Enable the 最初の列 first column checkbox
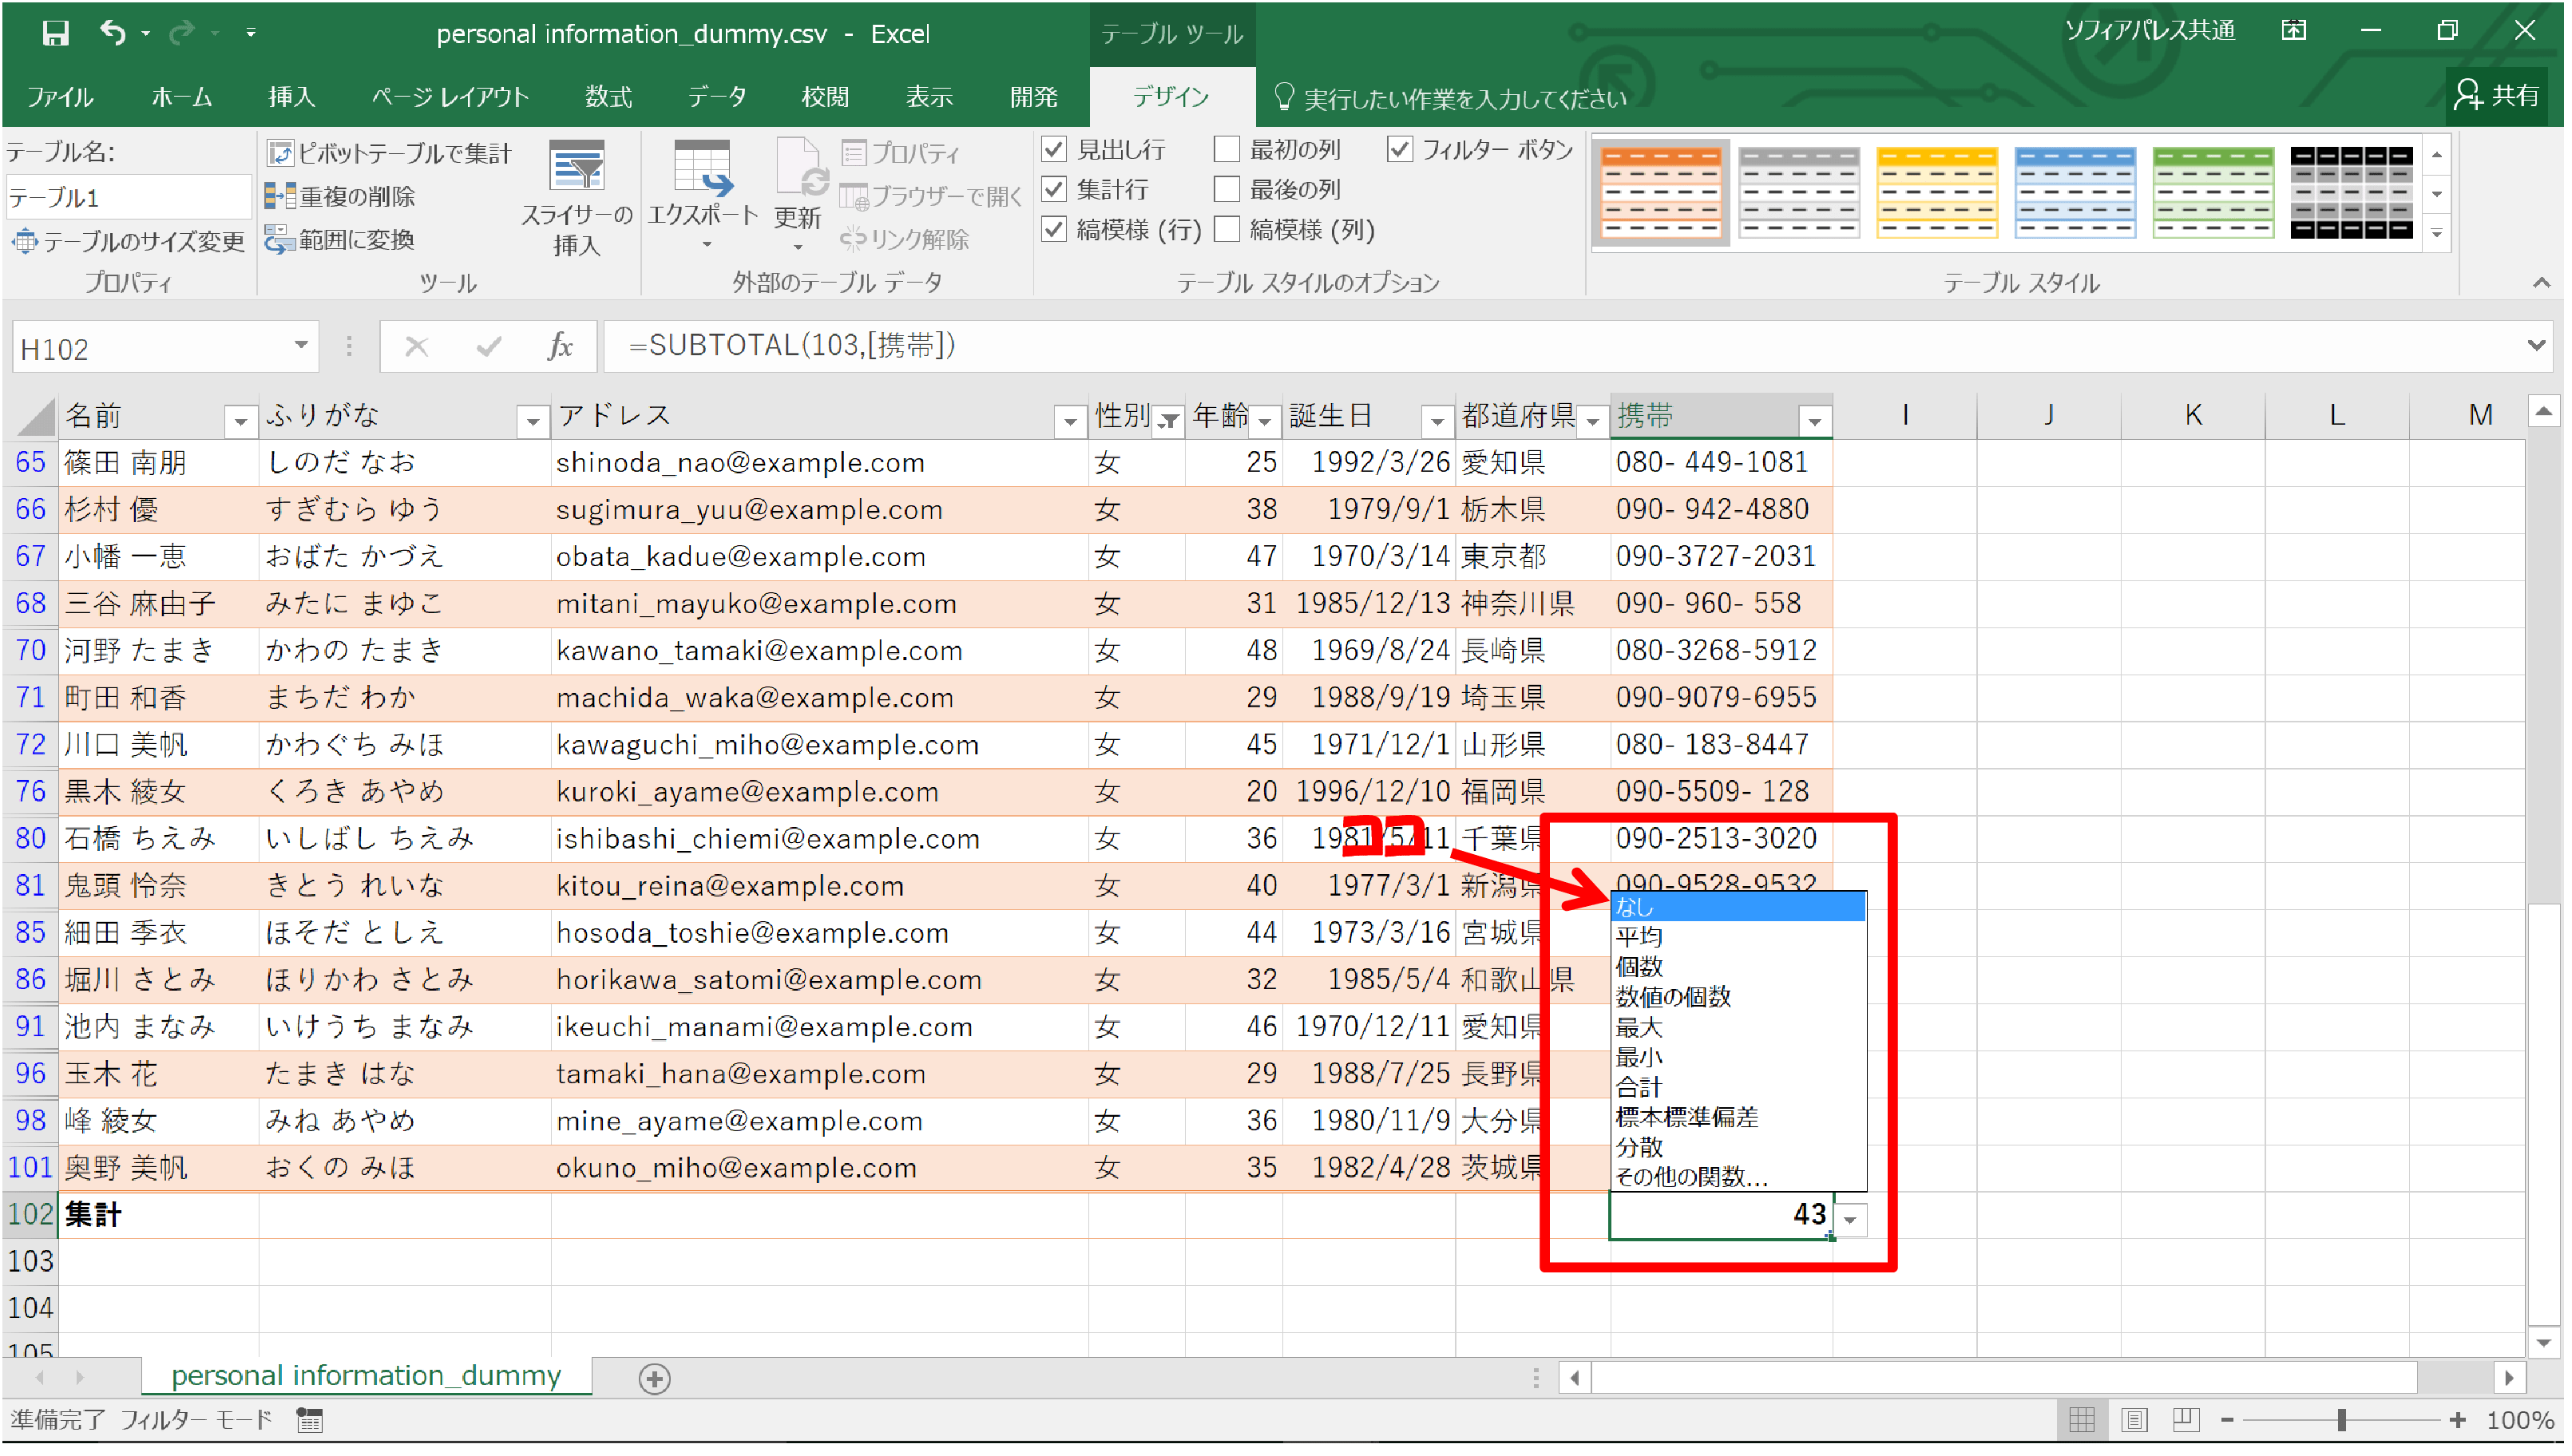This screenshot has width=2572, height=1456. click(x=1227, y=150)
